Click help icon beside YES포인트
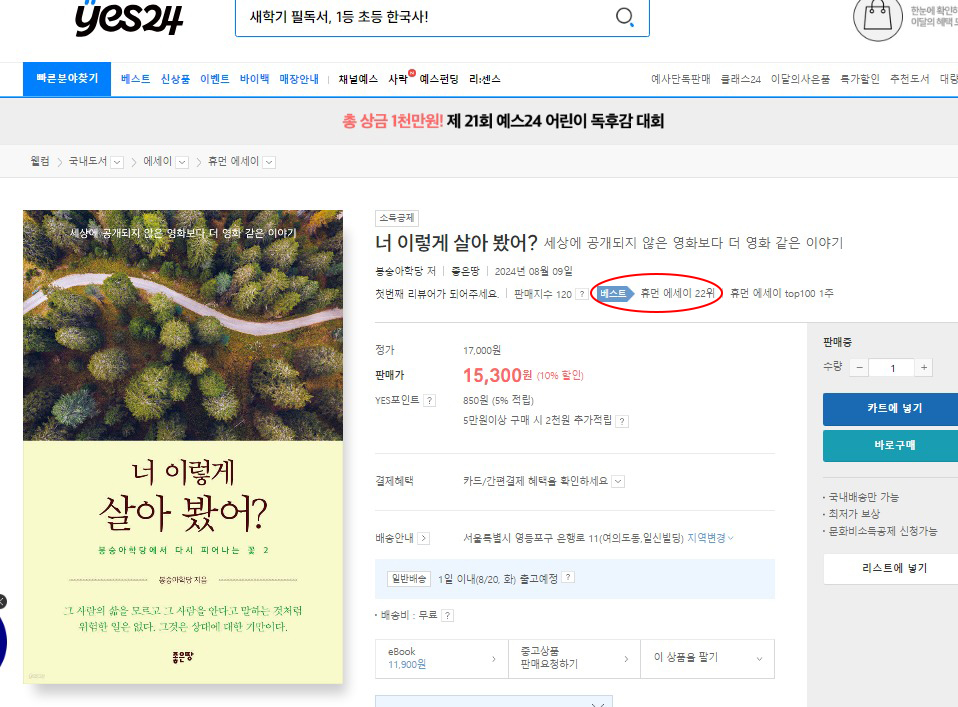958x707 pixels. [430, 401]
